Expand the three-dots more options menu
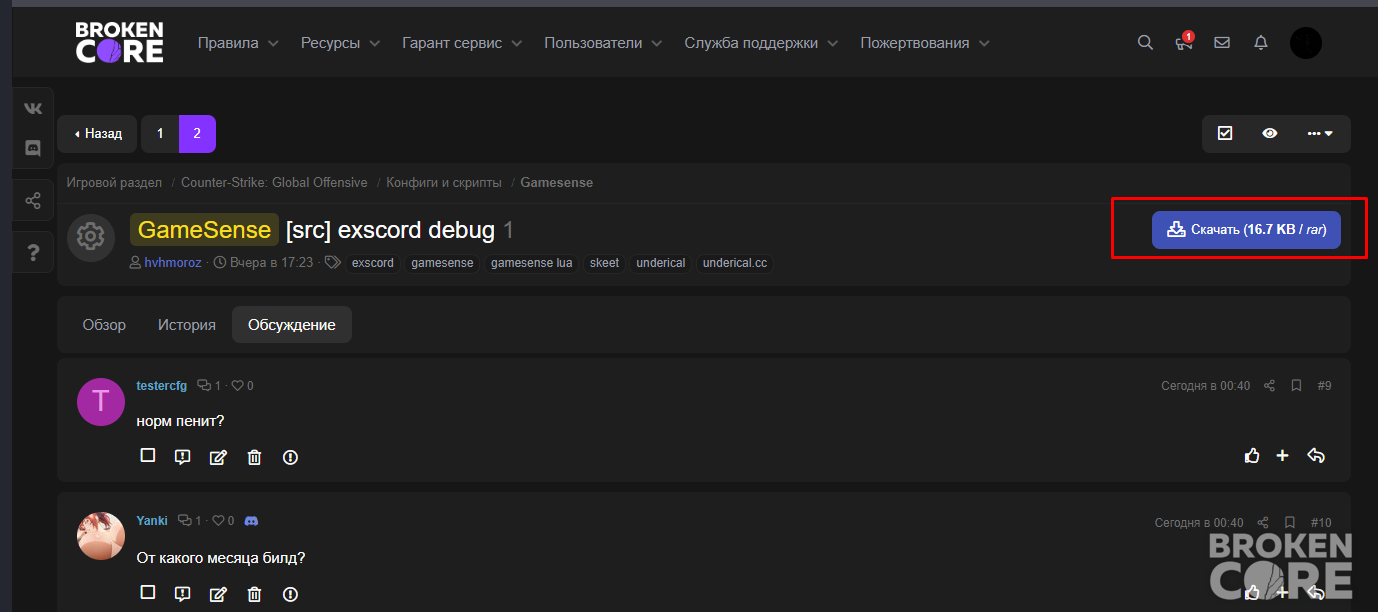This screenshot has height=612, width=1378. [x=1320, y=133]
